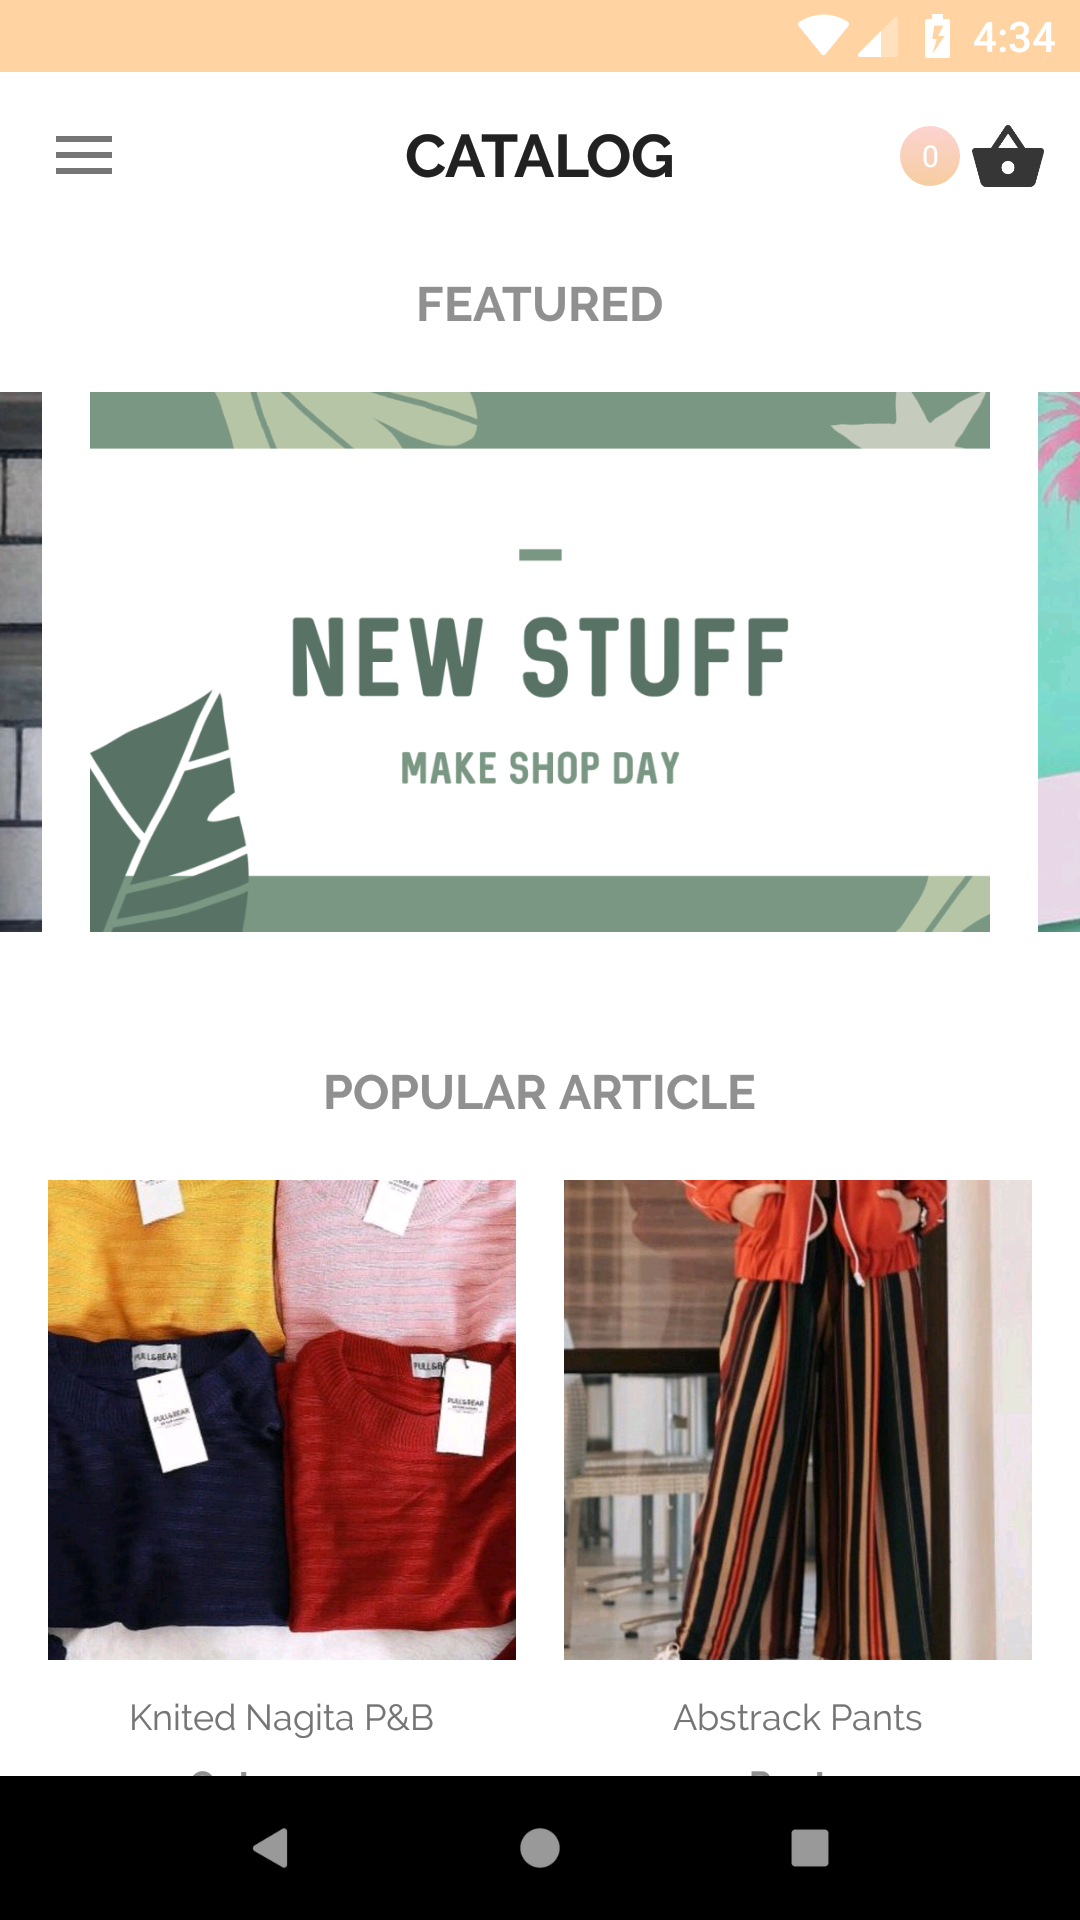This screenshot has height=1920, width=1080.
Task: Tap the FEATURED section heading
Action: click(540, 304)
